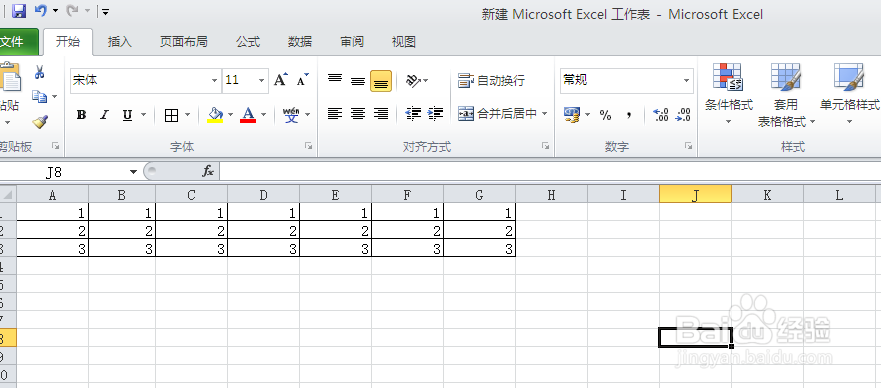Image resolution: width=881 pixels, height=388 pixels.
Task: Open 套用表格格式 table formats
Action: tap(786, 94)
